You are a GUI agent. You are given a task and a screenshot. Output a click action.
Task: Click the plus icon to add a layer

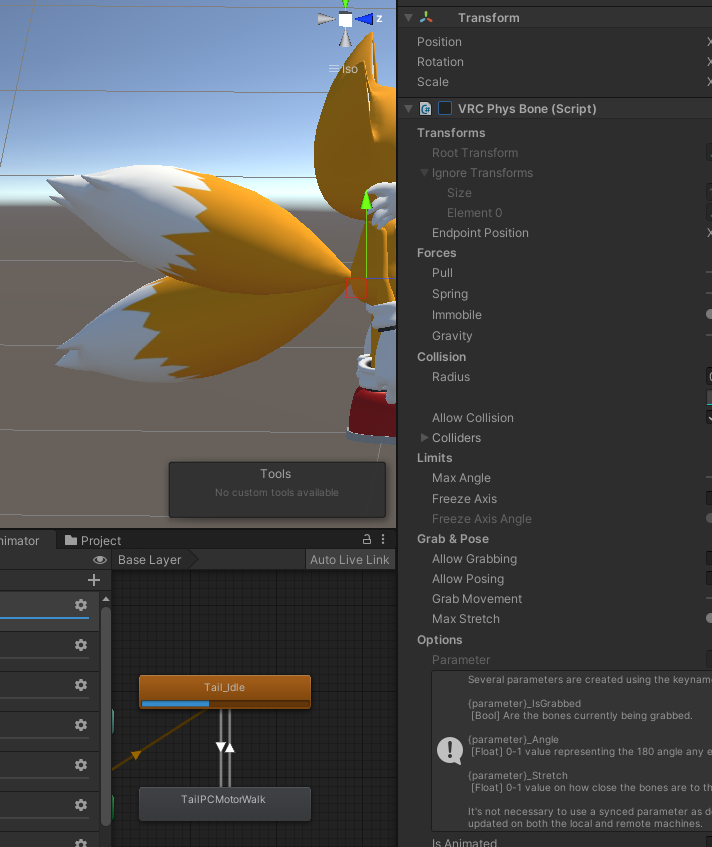[x=94, y=580]
